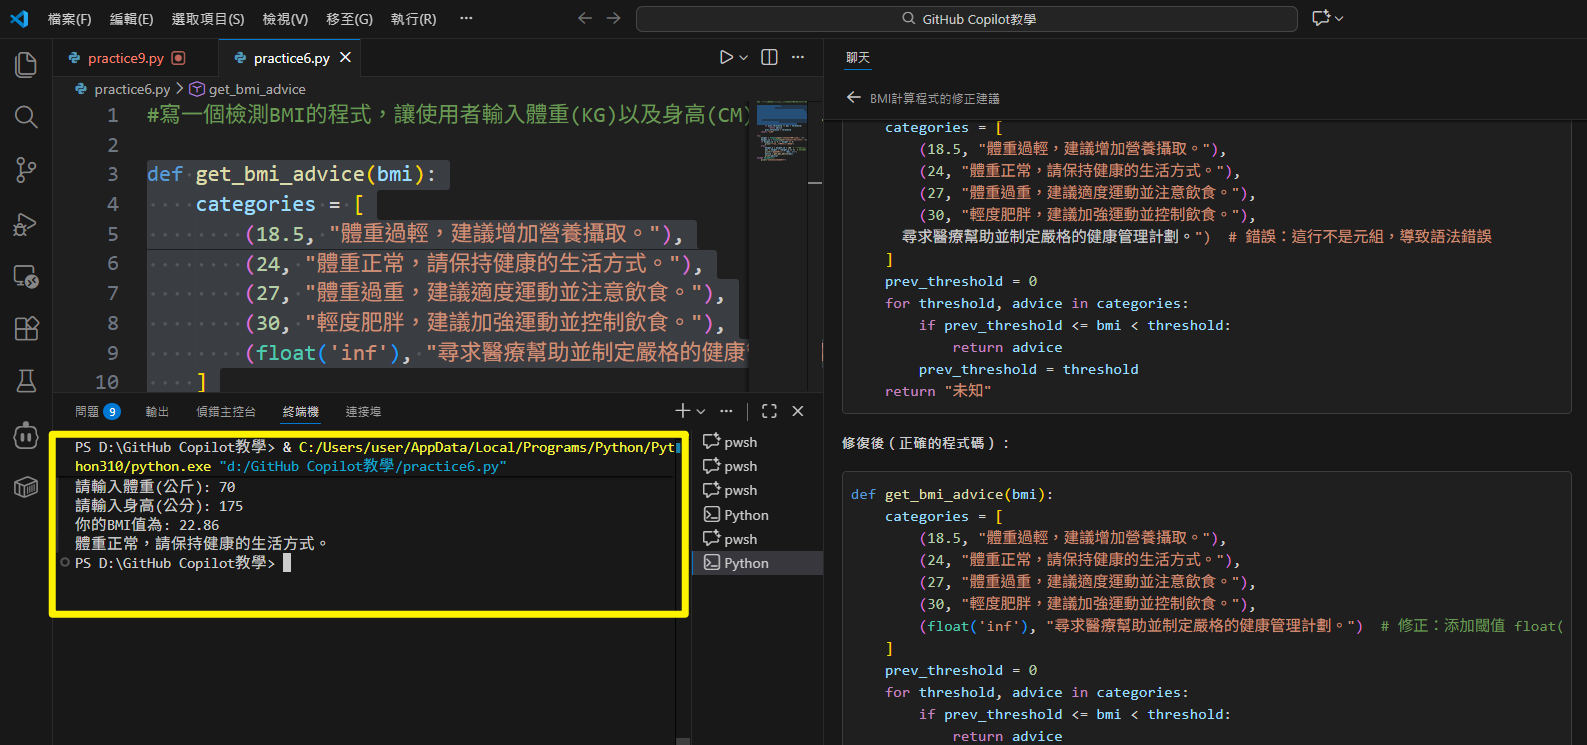Open the Search view in activity bar
The image size is (1587, 745).
click(26, 117)
